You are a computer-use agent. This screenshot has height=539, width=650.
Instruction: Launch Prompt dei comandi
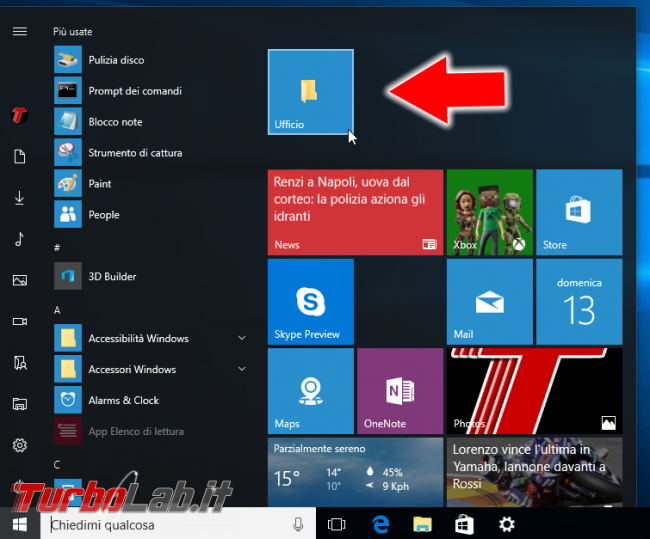point(151,91)
